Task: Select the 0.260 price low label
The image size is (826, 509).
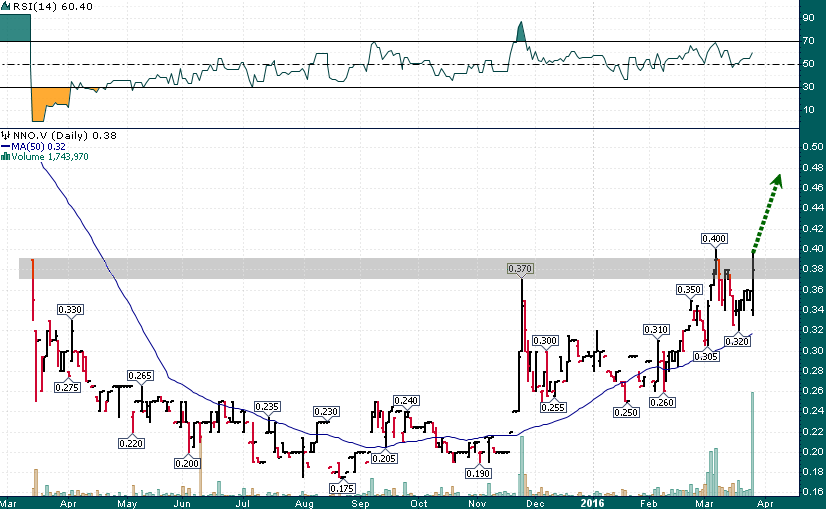Action: coord(662,402)
